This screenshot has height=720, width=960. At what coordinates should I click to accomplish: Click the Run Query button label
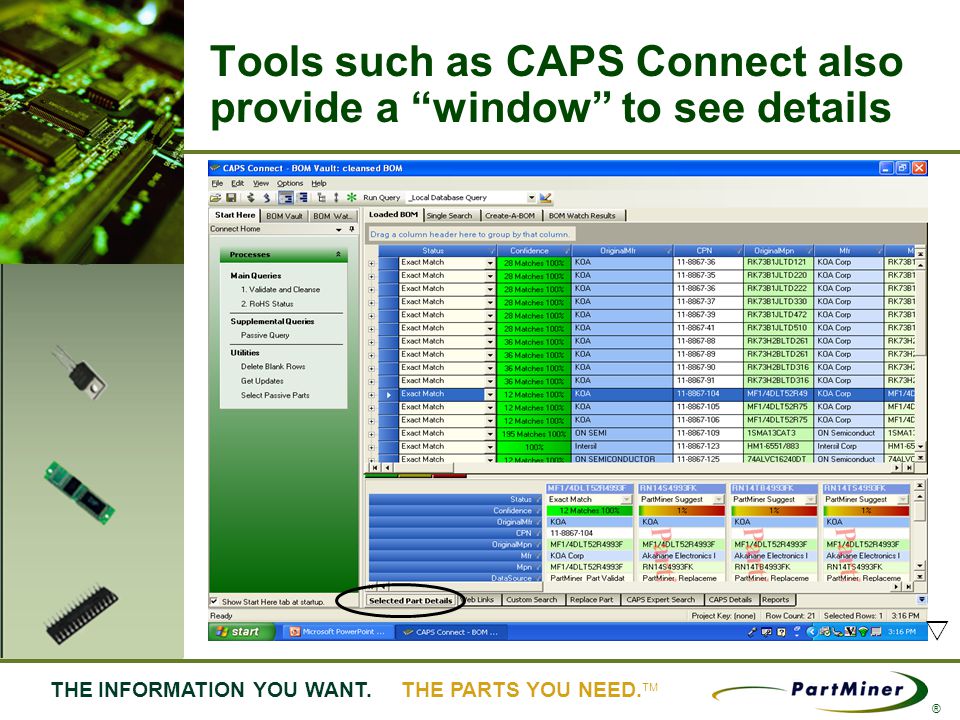click(x=381, y=198)
